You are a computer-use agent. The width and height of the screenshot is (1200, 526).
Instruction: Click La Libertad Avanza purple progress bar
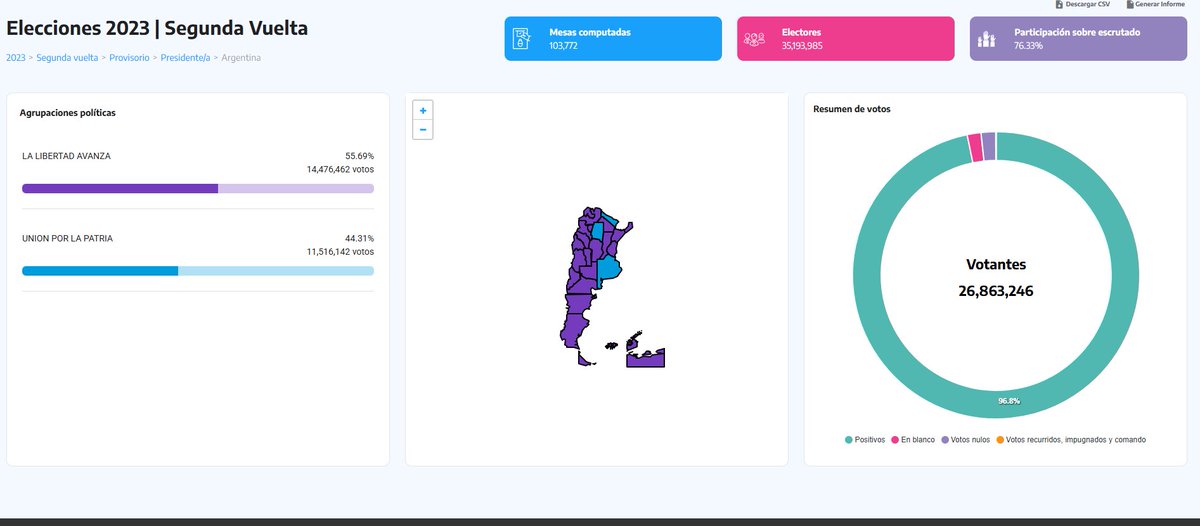coord(198,188)
